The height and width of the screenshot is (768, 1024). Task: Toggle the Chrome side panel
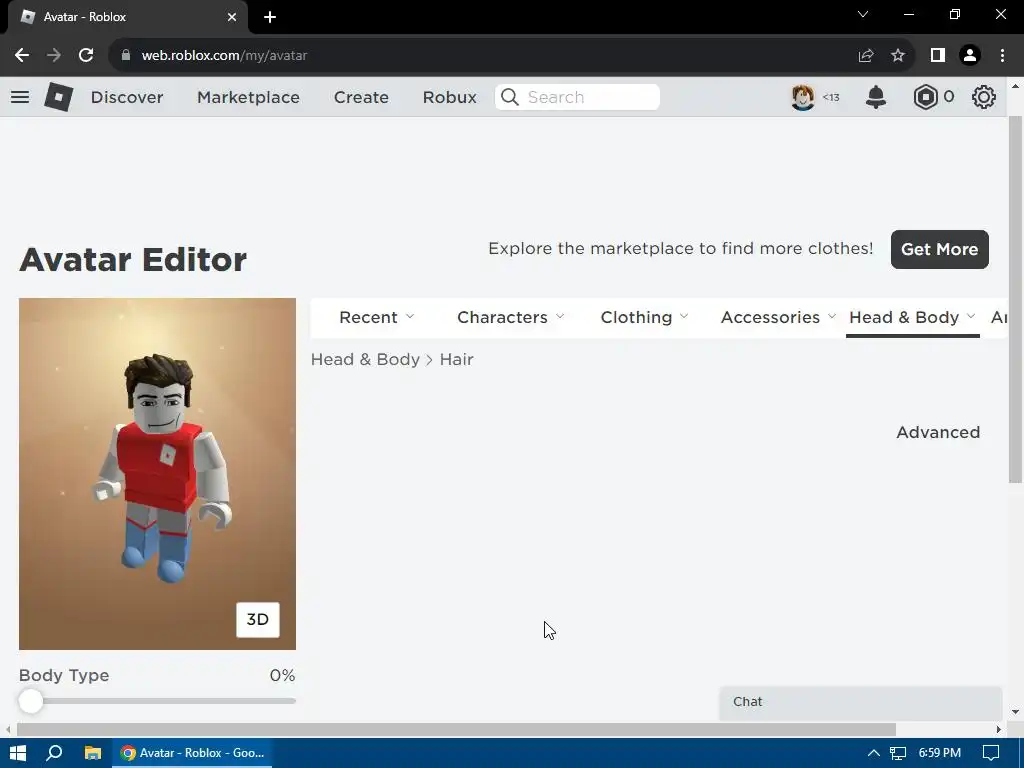[x=938, y=56]
